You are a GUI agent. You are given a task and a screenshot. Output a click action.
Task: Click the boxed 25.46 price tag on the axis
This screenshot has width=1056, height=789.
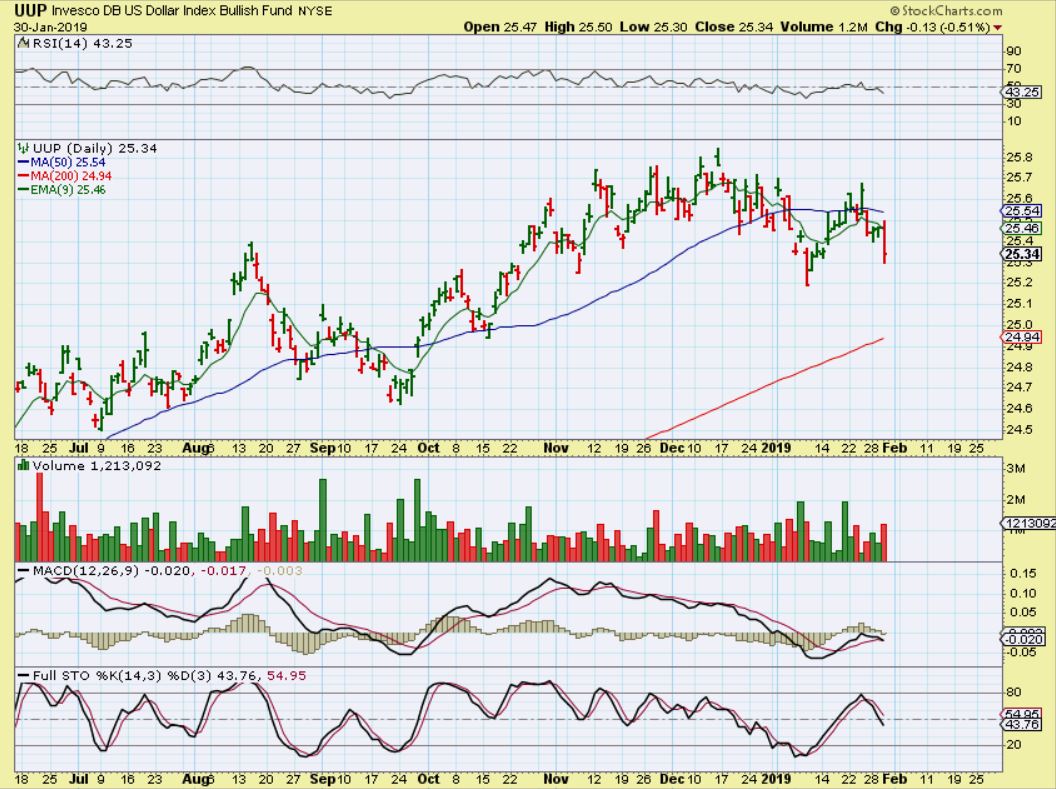click(x=1021, y=228)
